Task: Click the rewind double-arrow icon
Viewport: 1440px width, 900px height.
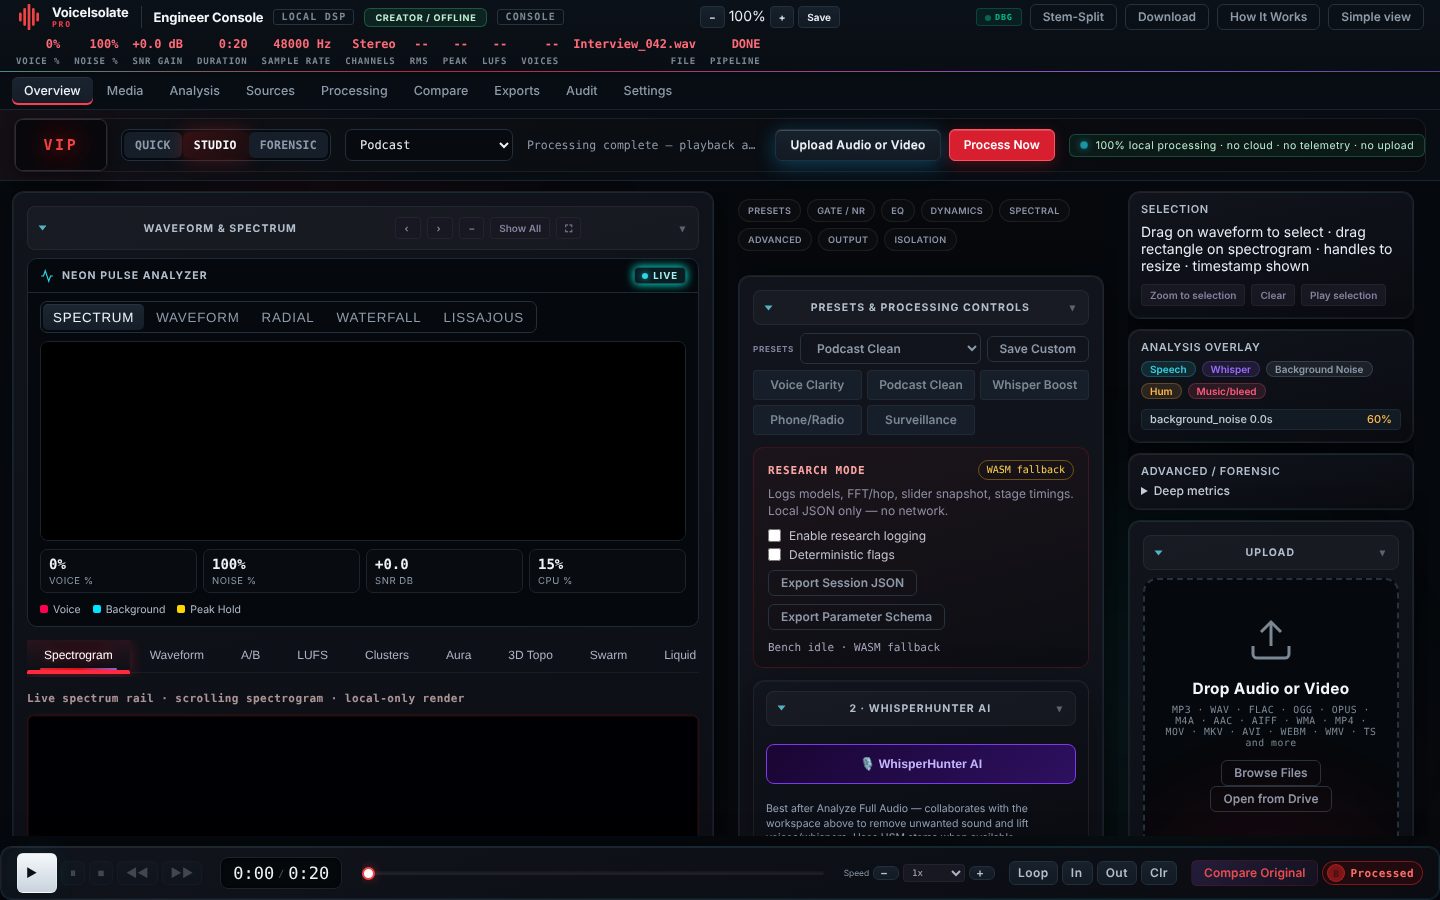Action: pyautogui.click(x=137, y=873)
